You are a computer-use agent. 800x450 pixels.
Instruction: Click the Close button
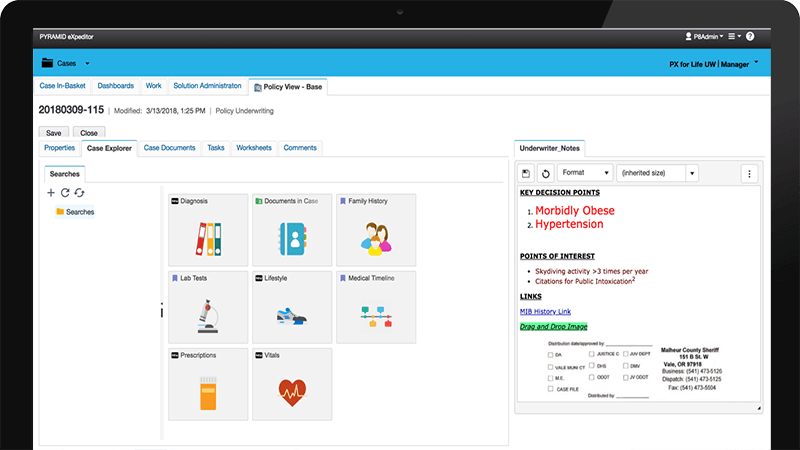pos(89,133)
